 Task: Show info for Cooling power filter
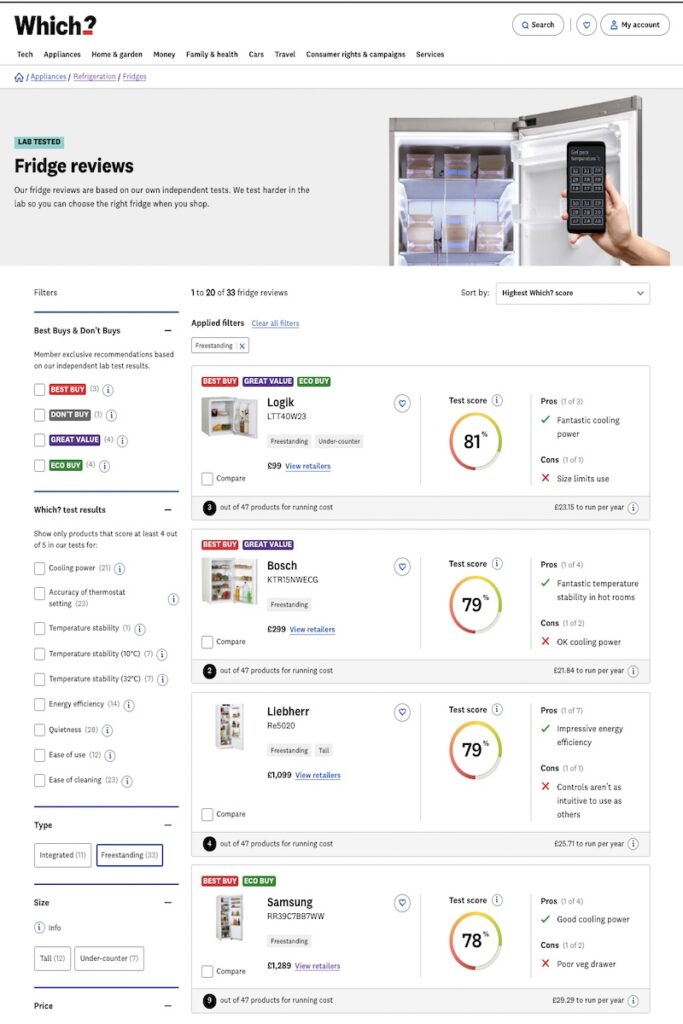[x=119, y=569]
